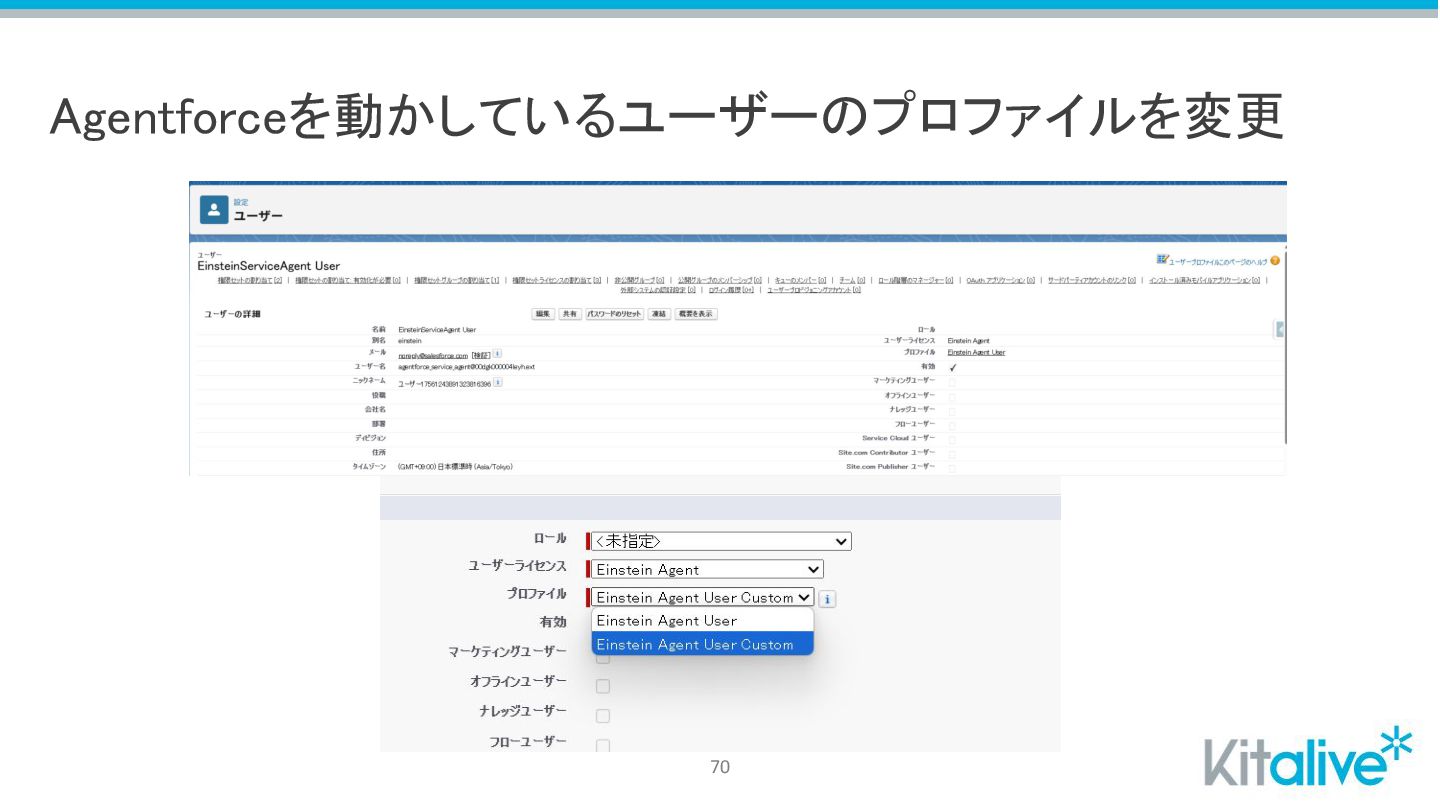Click the info icon next to プロファイル dropdown
Viewport: 1440px width, 810px height.
click(x=827, y=599)
